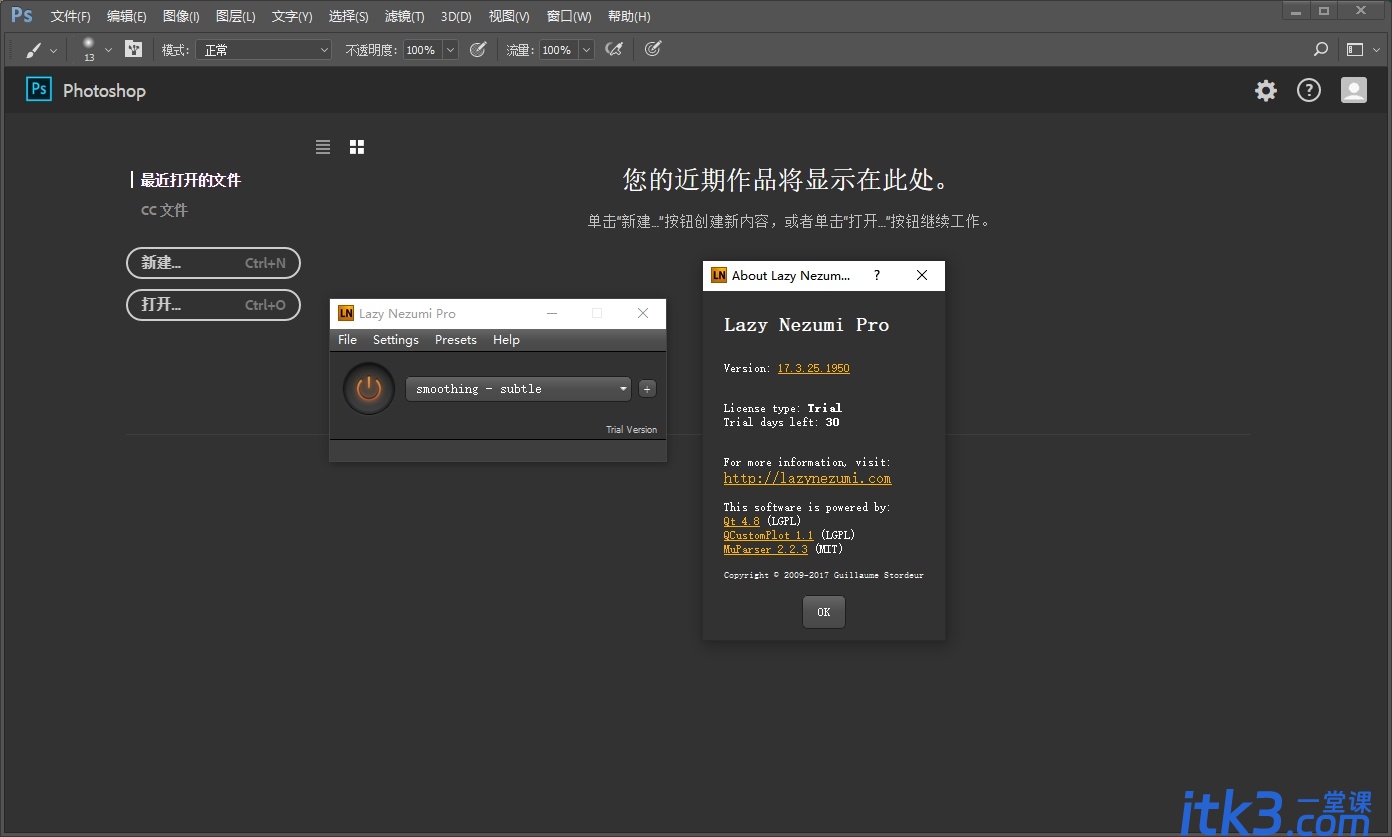Close the Lazy Nezumi Pro window
This screenshot has width=1392, height=837.
pyautogui.click(x=643, y=313)
